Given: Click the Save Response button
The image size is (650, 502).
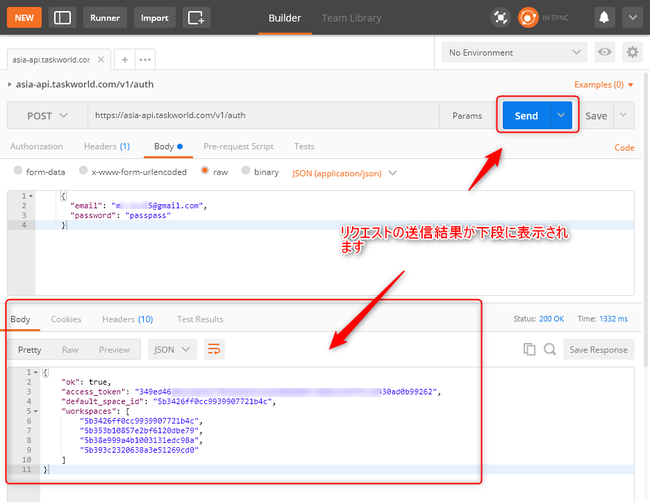Looking at the screenshot, I should pos(599,349).
